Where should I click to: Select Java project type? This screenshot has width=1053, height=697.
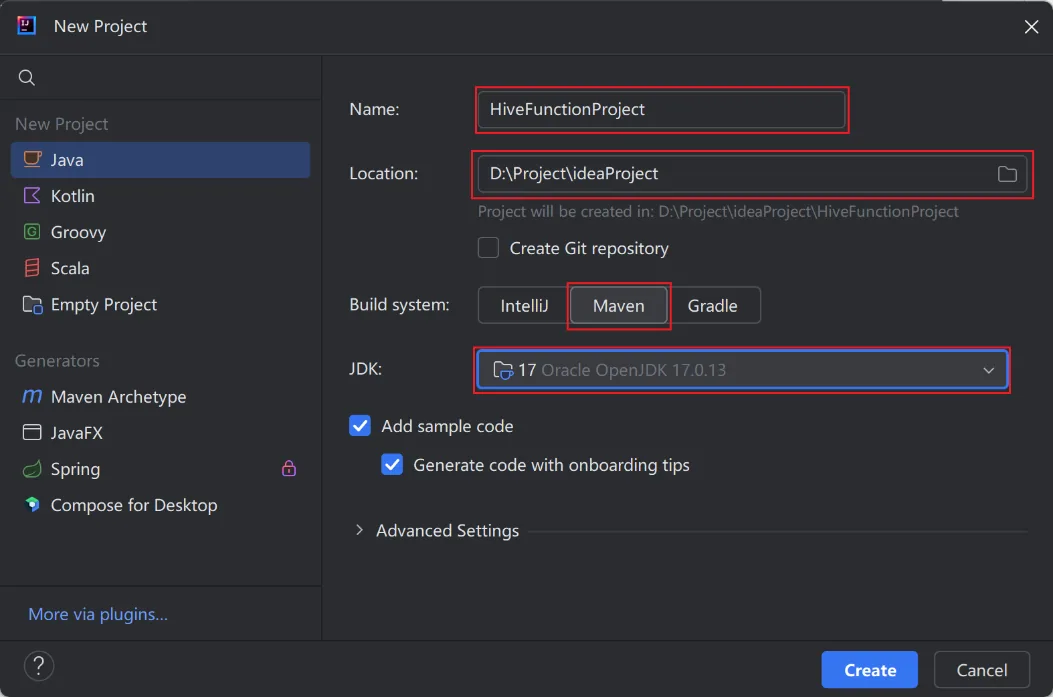coord(161,160)
